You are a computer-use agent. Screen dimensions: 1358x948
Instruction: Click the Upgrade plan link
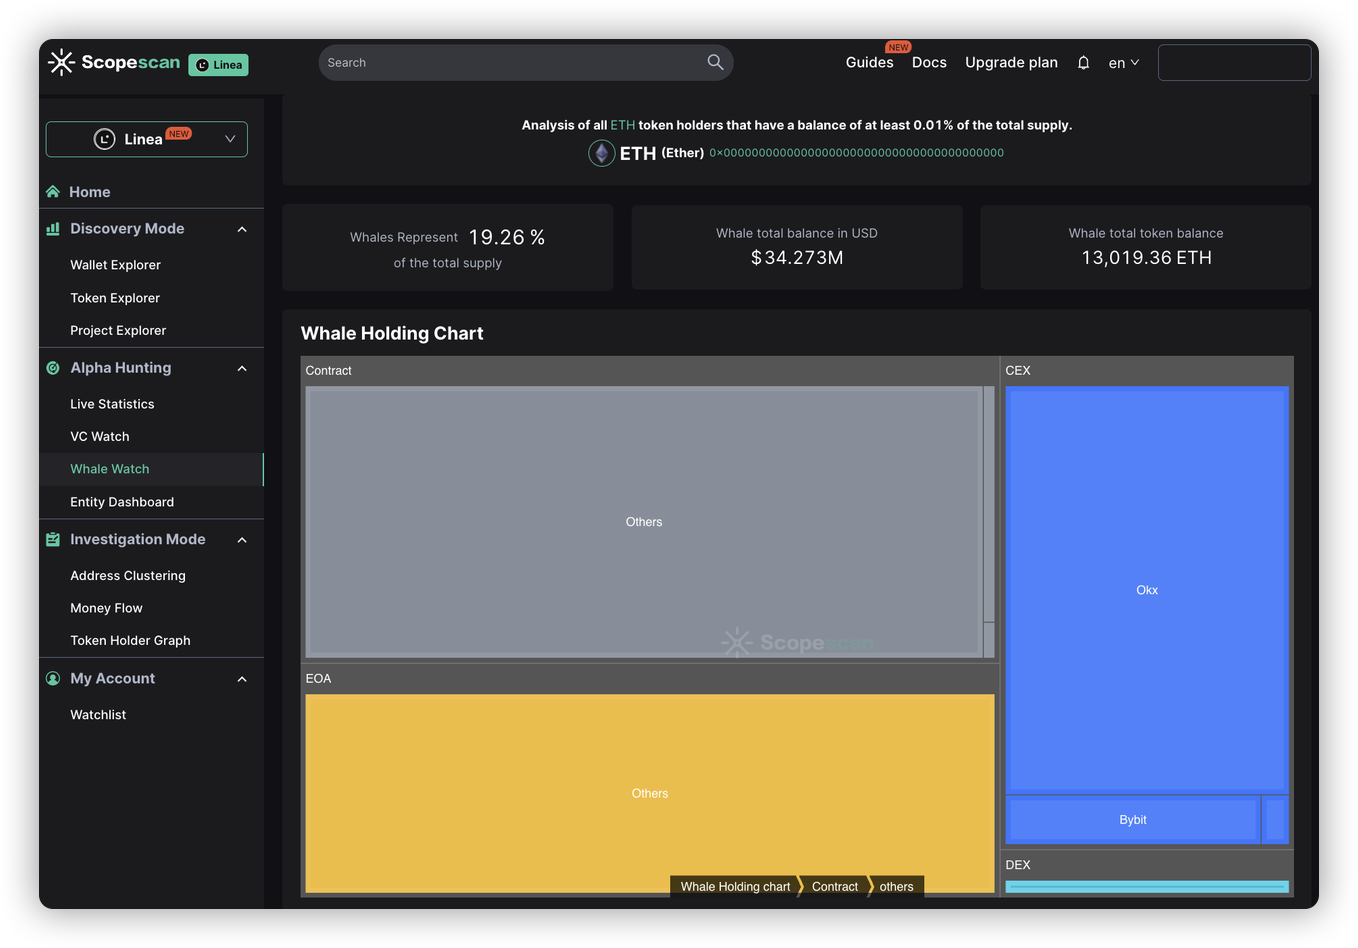point(1011,62)
